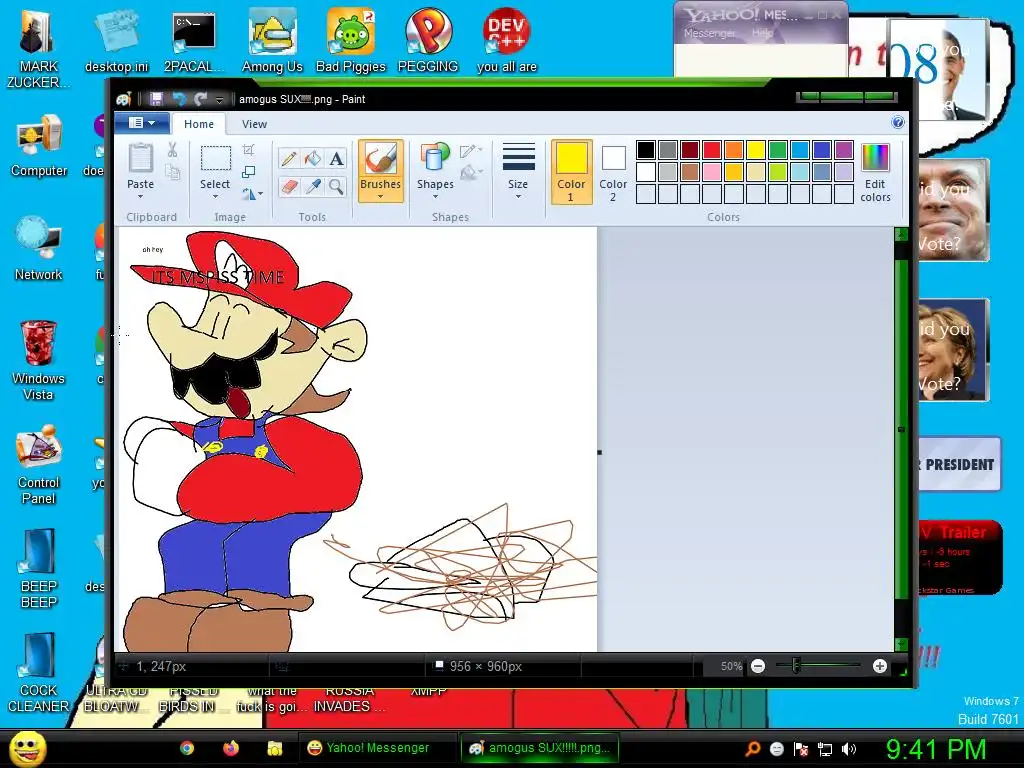Click the Save icon in Paint title bar
1024x768 pixels.
pos(156,99)
